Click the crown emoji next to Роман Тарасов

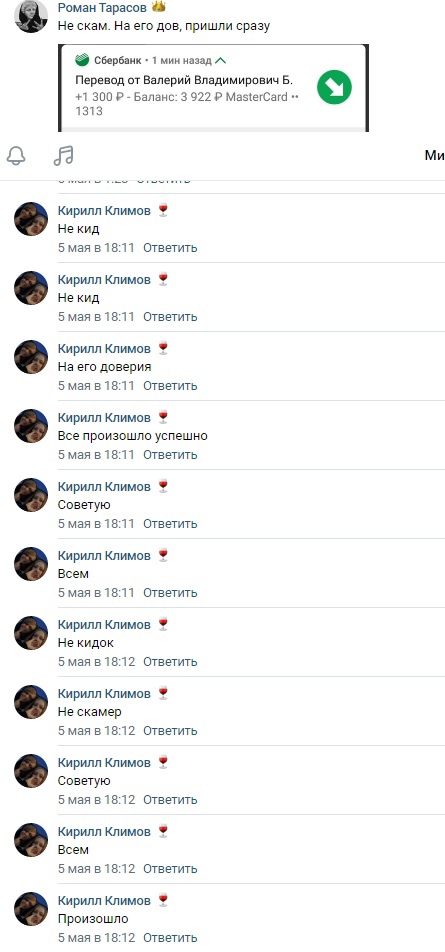(158, 7)
